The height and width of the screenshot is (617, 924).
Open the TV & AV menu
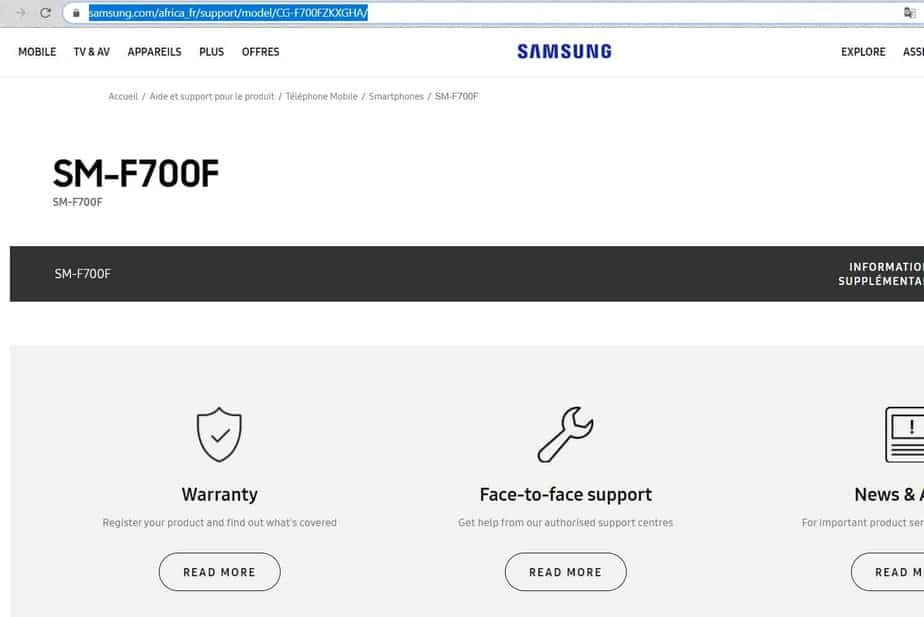point(91,52)
